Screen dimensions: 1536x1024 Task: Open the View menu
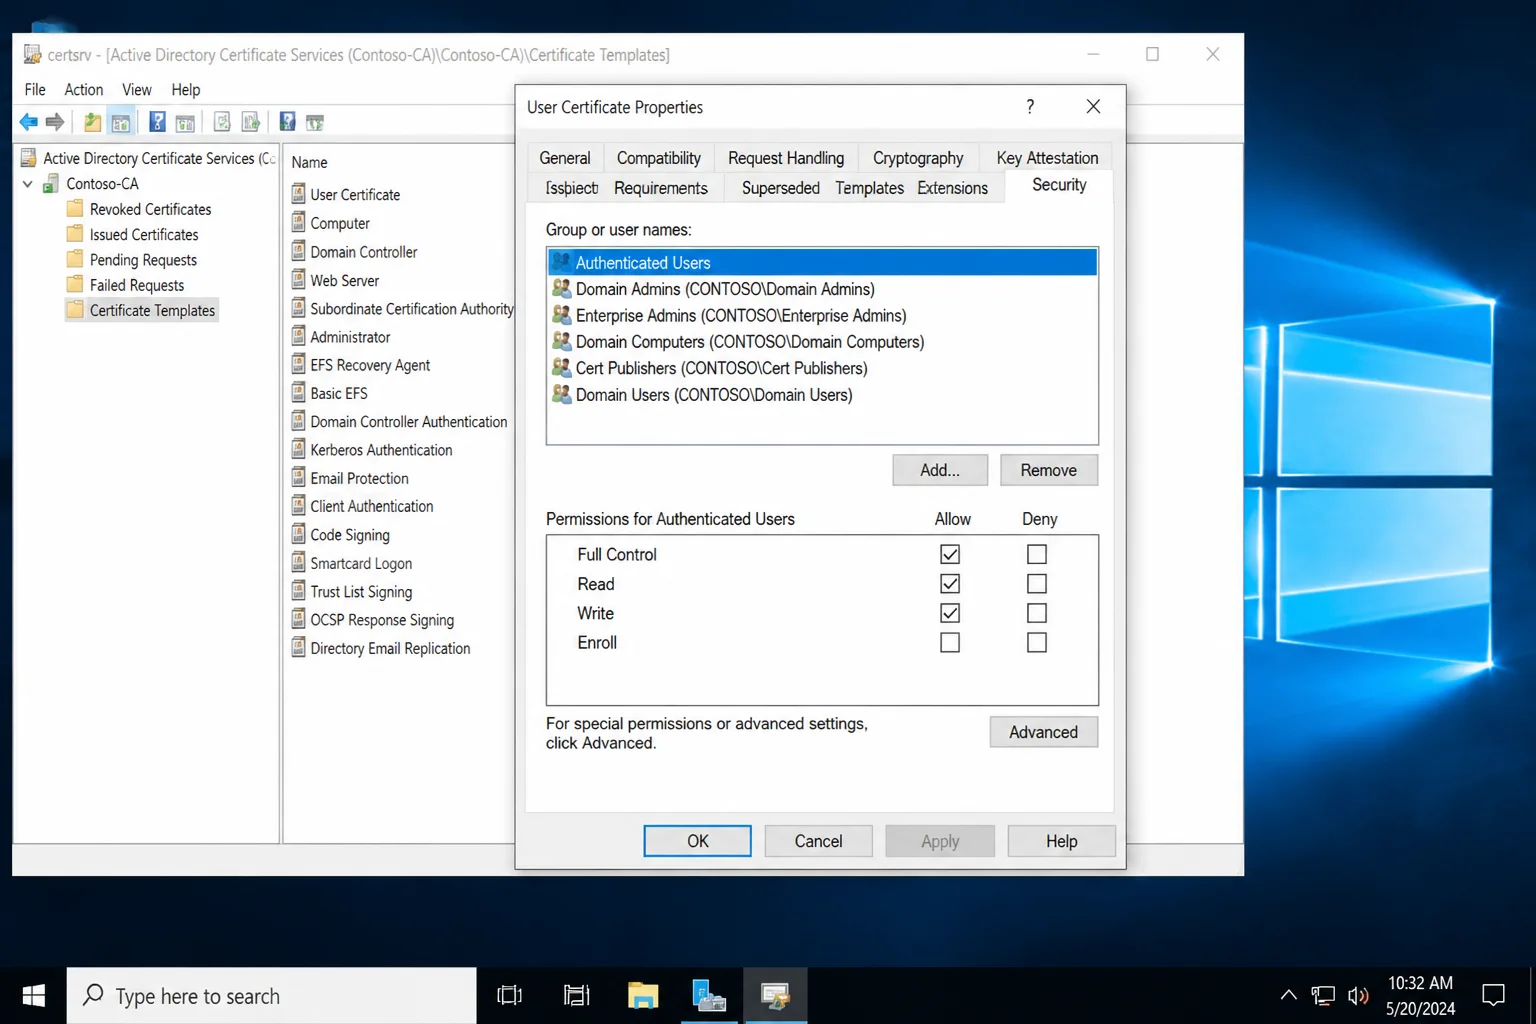coord(137,90)
